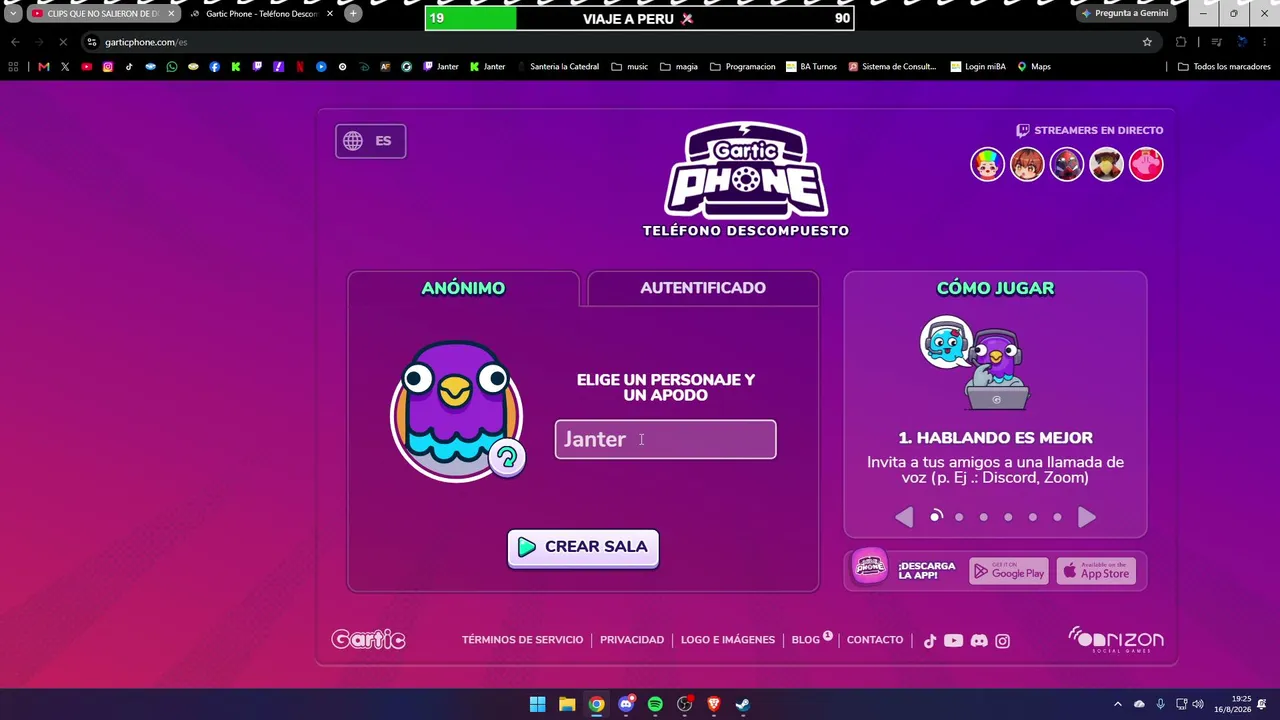Show hidden system tray icons chevron

[1118, 704]
